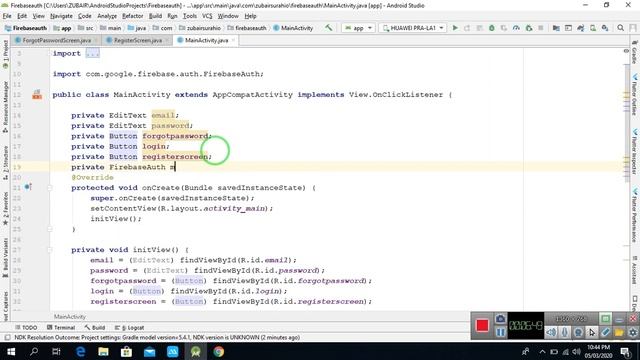Open the VCS menu
The height and width of the screenshot is (360, 640).
click(207, 16)
